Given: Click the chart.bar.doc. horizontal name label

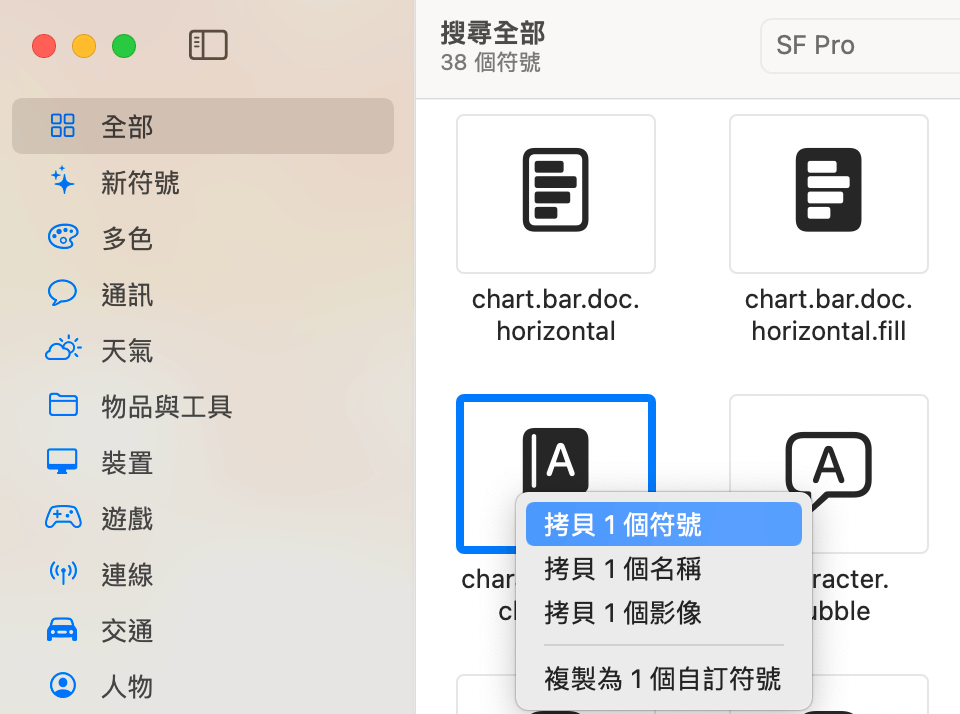Looking at the screenshot, I should pos(556,315).
